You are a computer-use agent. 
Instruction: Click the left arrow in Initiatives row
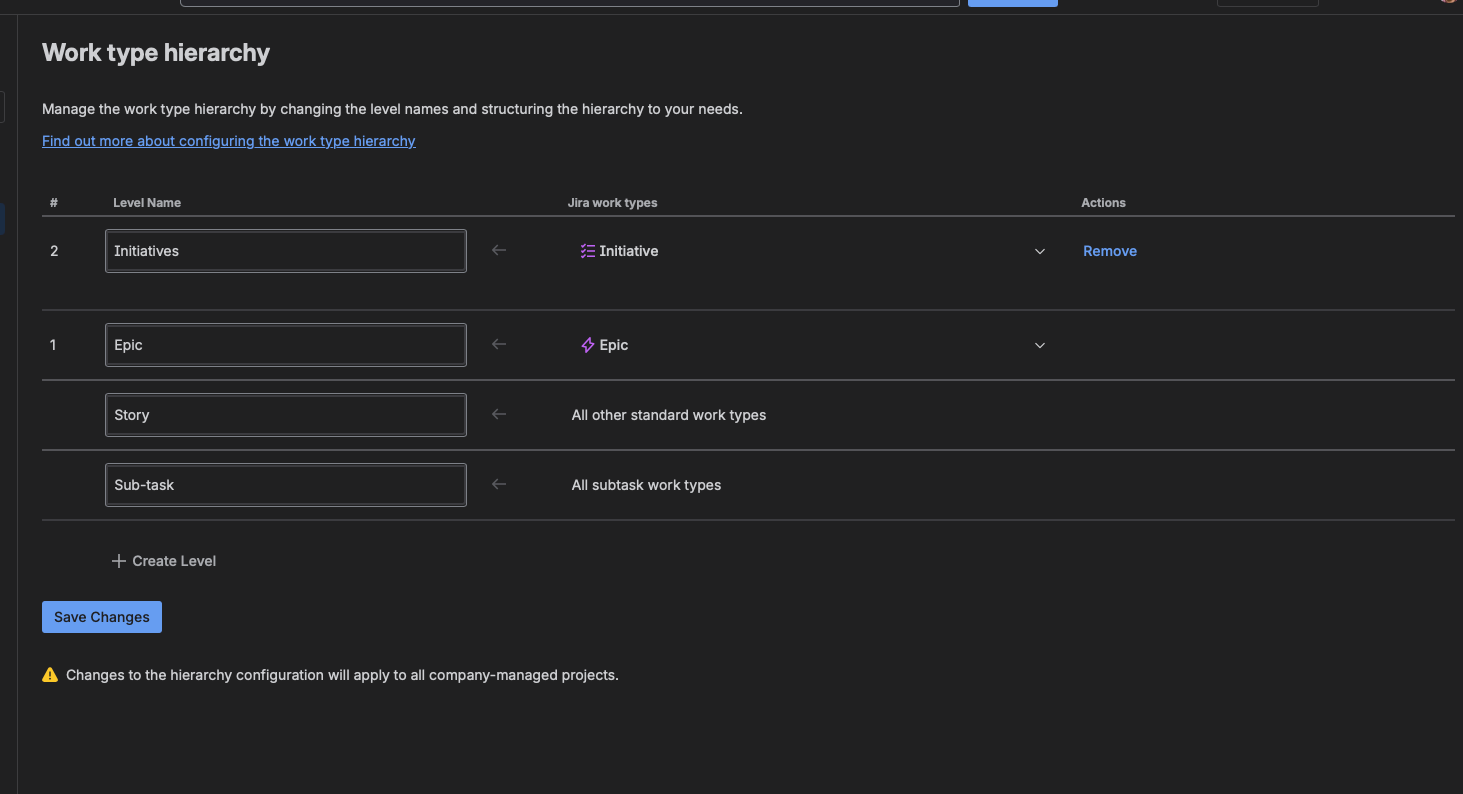499,250
